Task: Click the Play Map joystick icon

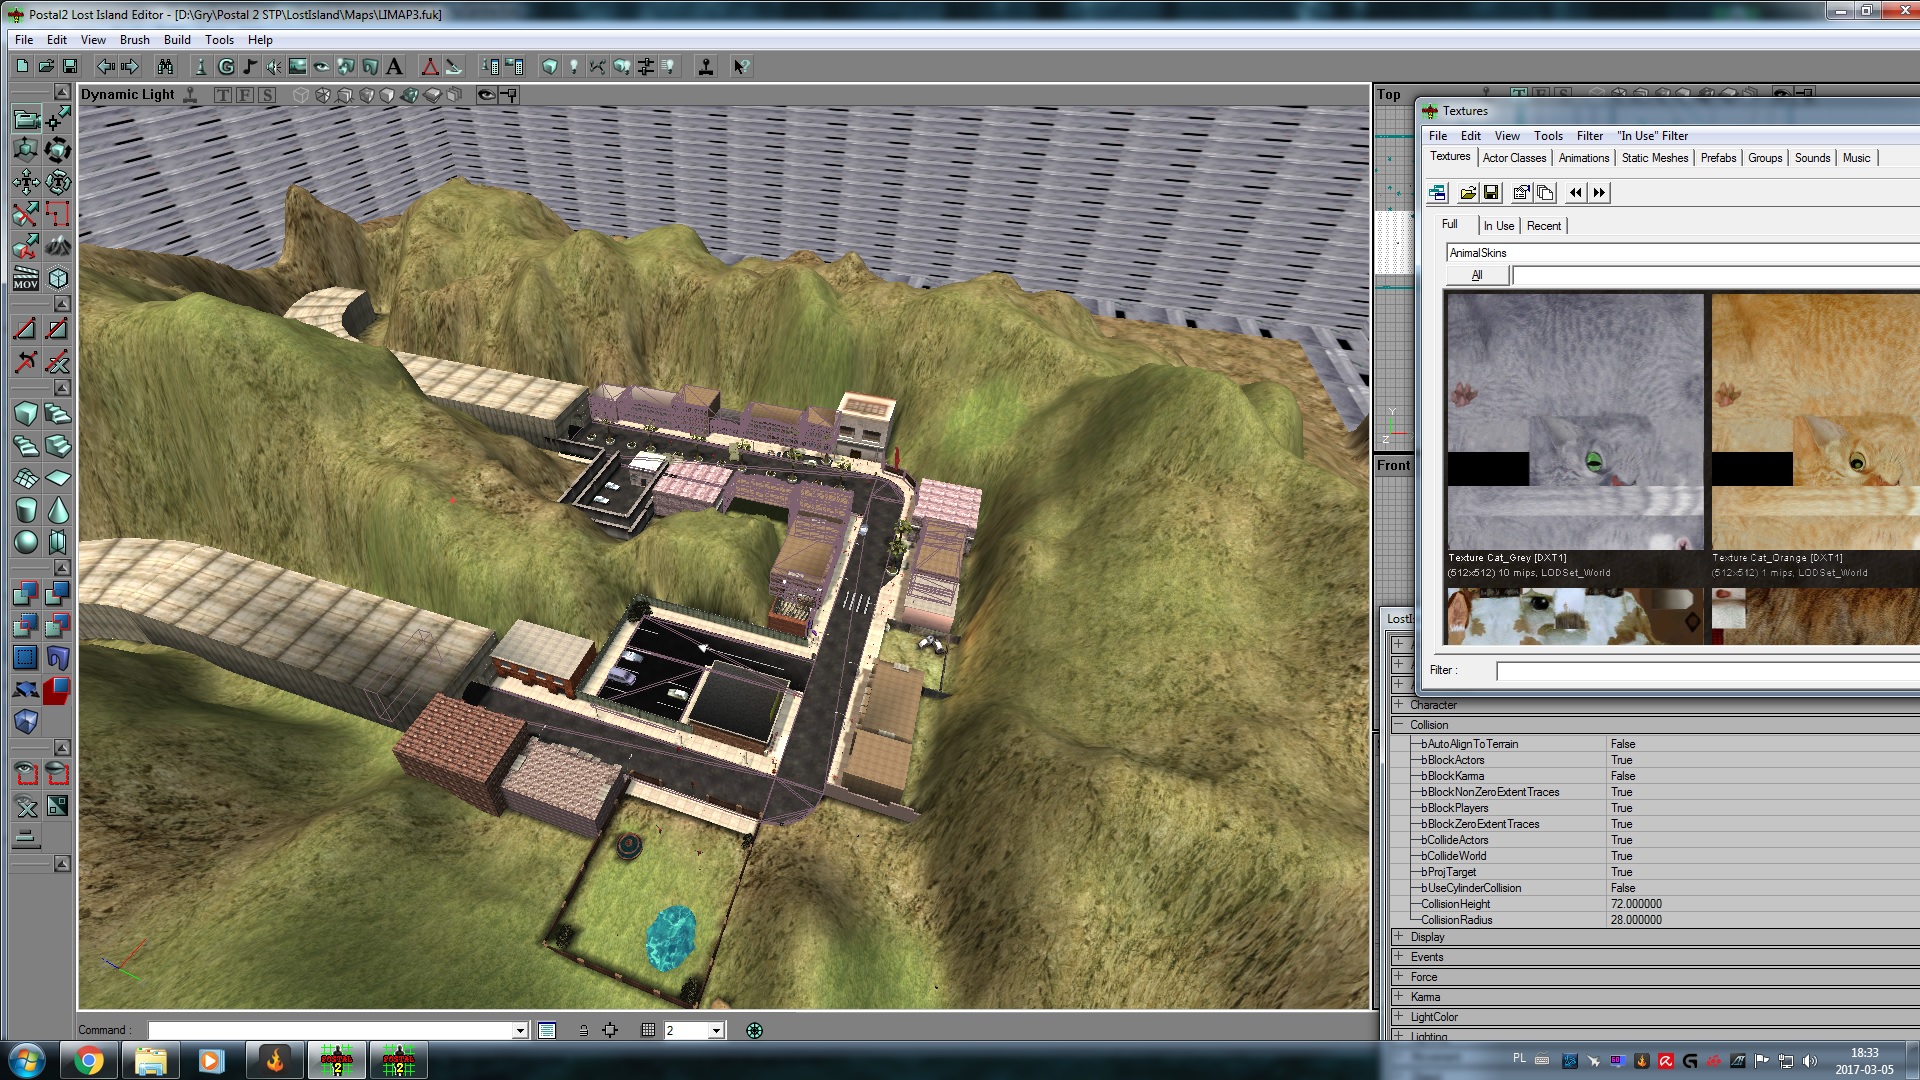Action: (x=706, y=66)
